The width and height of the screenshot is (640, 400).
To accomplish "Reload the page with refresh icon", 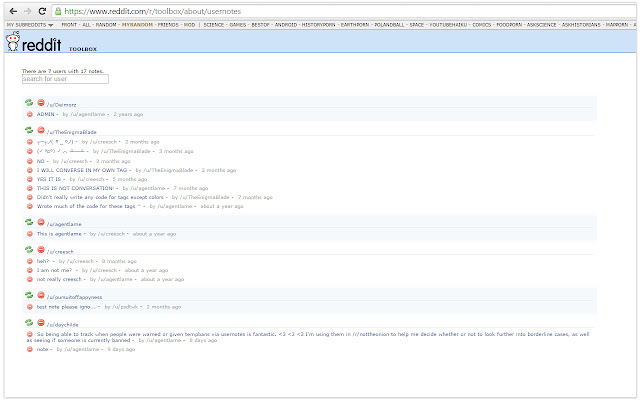I will tap(42, 11).
